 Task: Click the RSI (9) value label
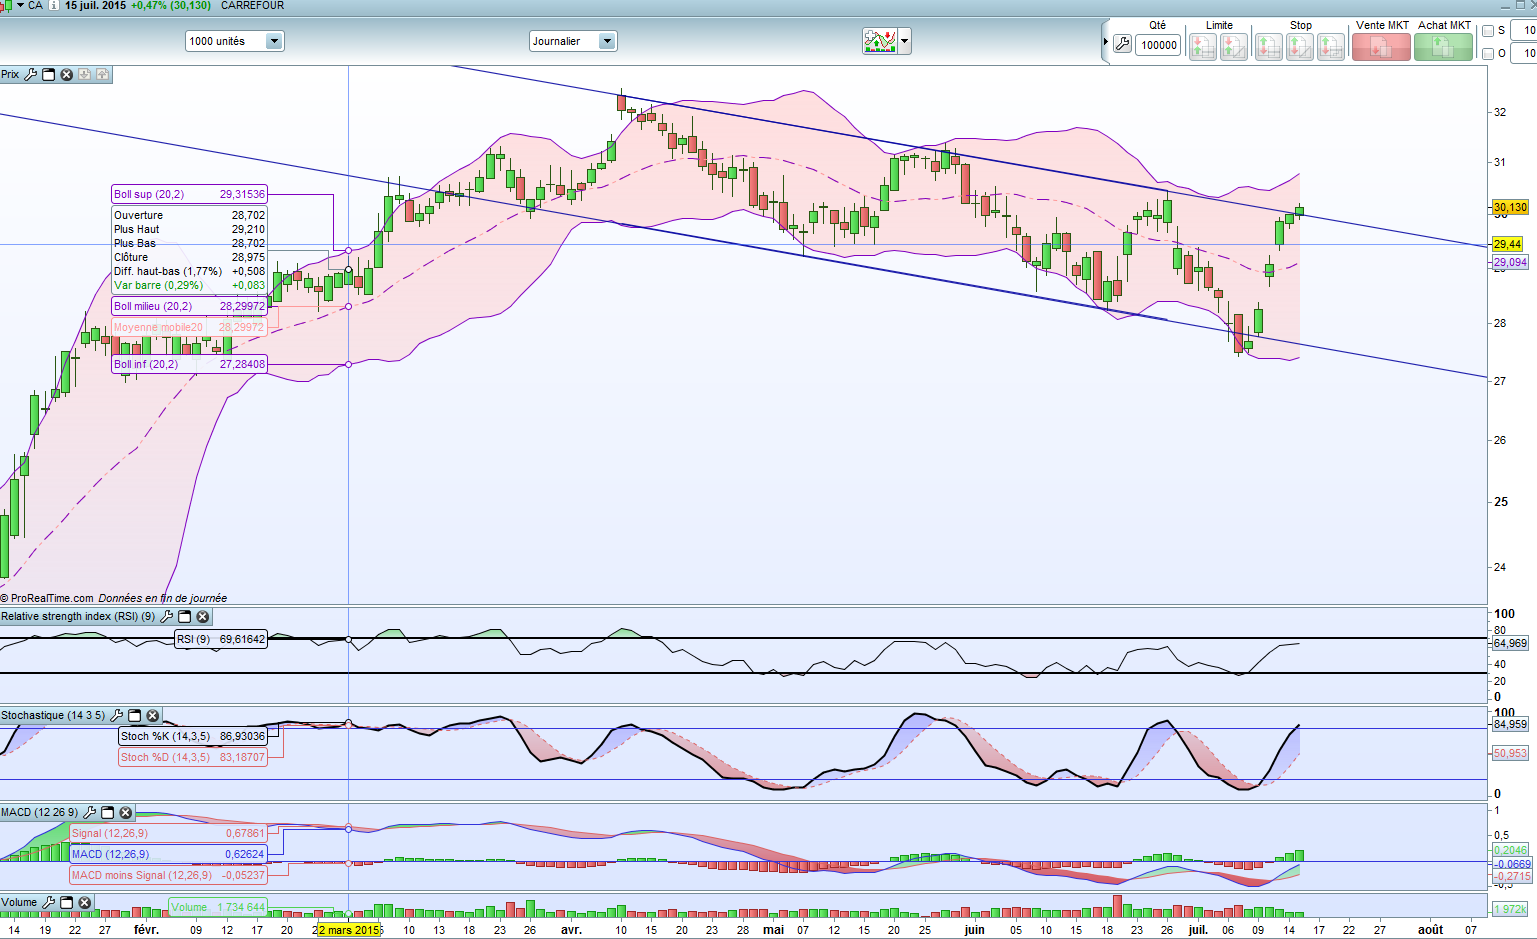(221, 639)
